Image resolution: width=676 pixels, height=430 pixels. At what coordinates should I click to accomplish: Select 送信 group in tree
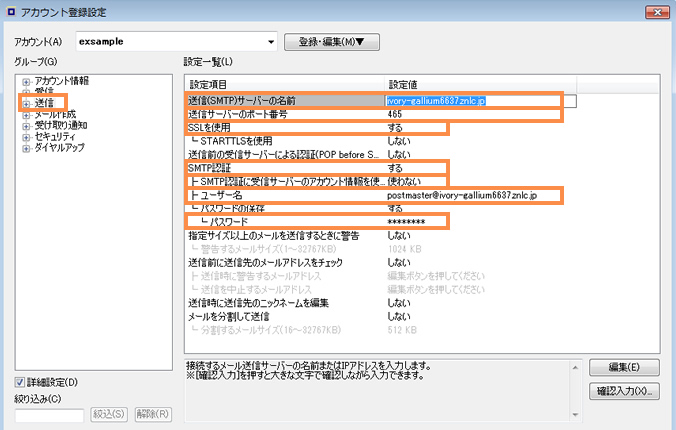tap(44, 103)
